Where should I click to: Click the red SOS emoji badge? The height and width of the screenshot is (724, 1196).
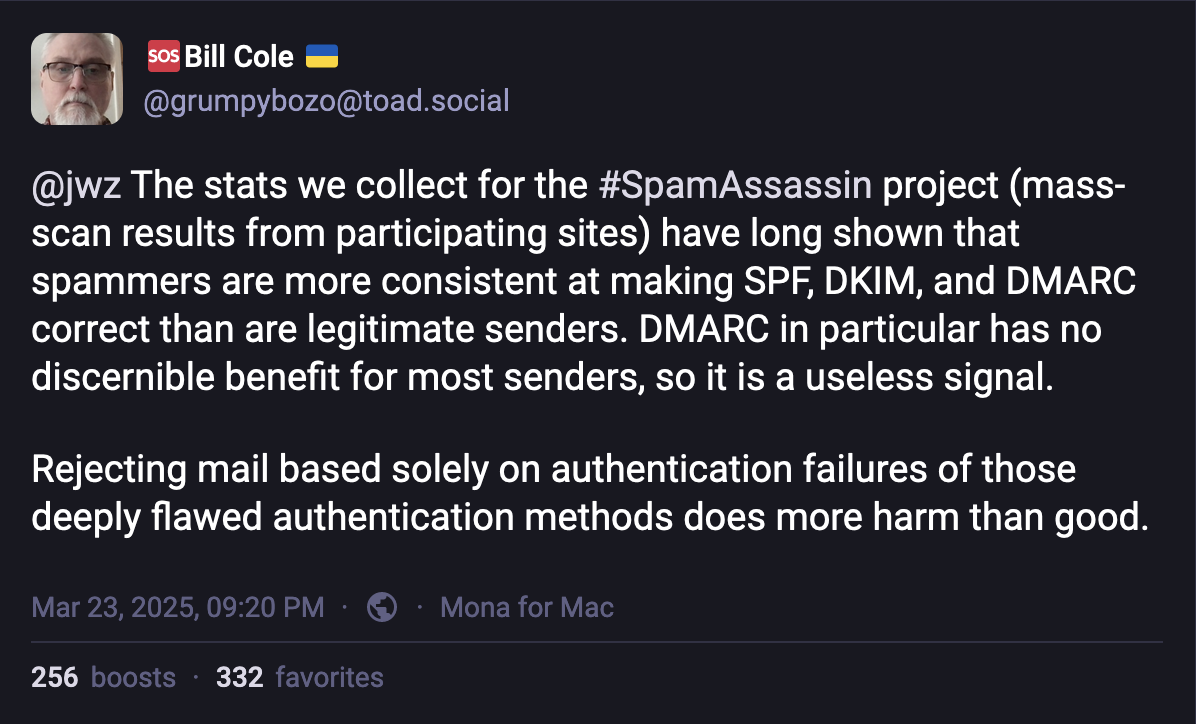[163, 56]
